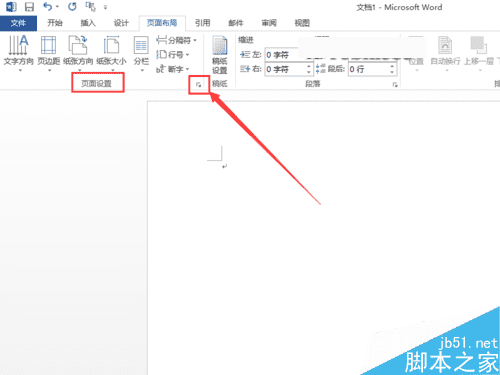Open the 文件 (File) tab
Viewport: 500px width, 375px height.
18,23
